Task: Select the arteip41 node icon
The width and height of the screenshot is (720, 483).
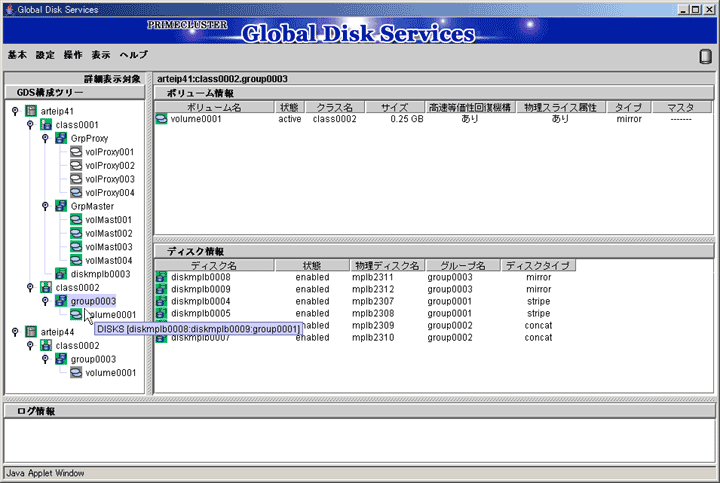Action: pyautogui.click(x=31, y=111)
